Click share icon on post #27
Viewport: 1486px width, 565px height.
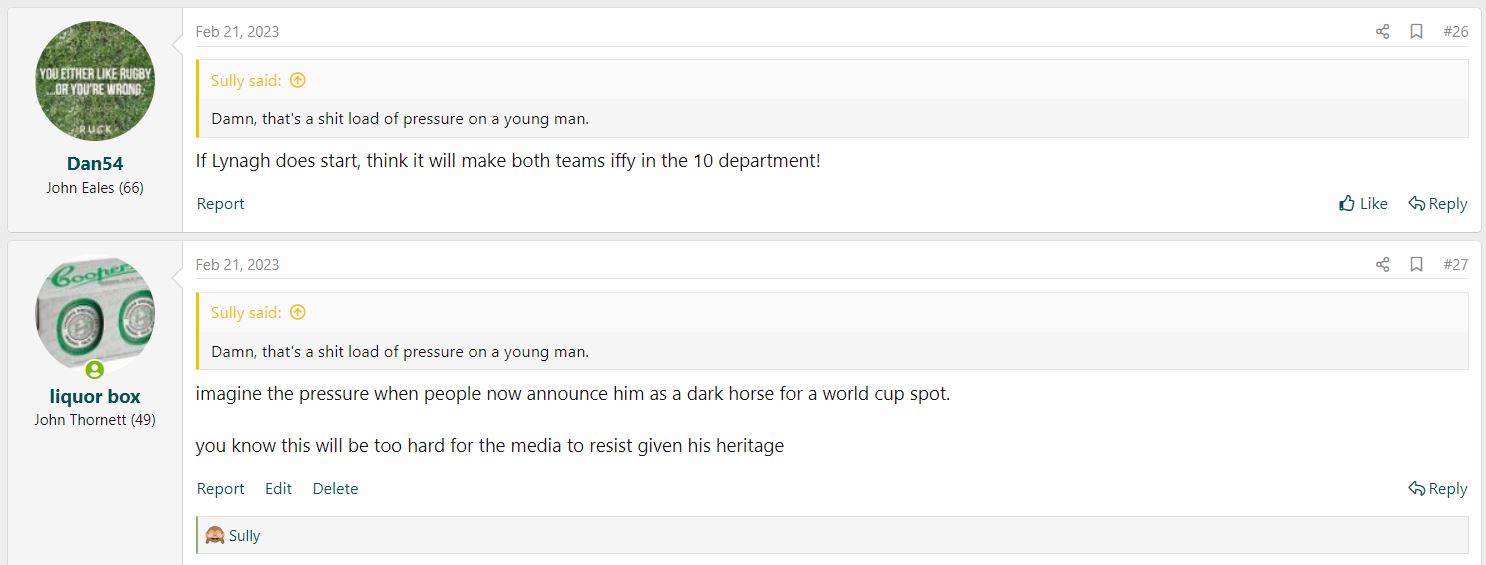click(1382, 265)
